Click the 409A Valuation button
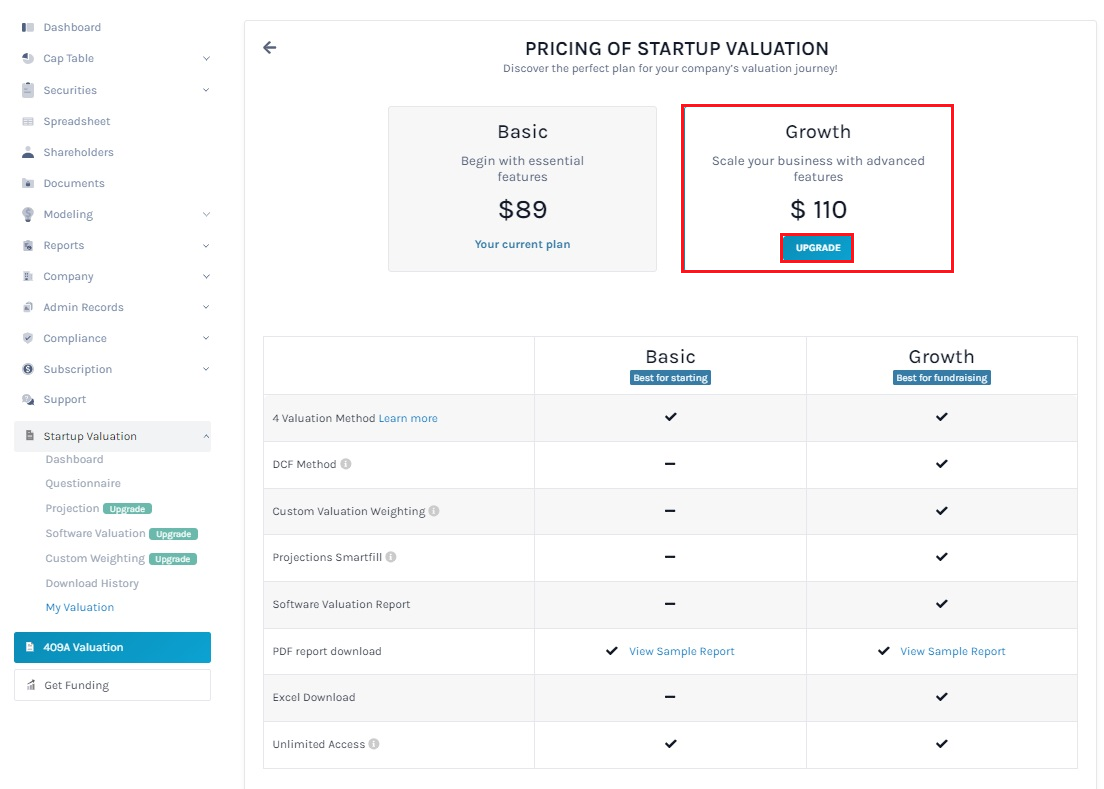The image size is (1104, 789). (x=113, y=648)
